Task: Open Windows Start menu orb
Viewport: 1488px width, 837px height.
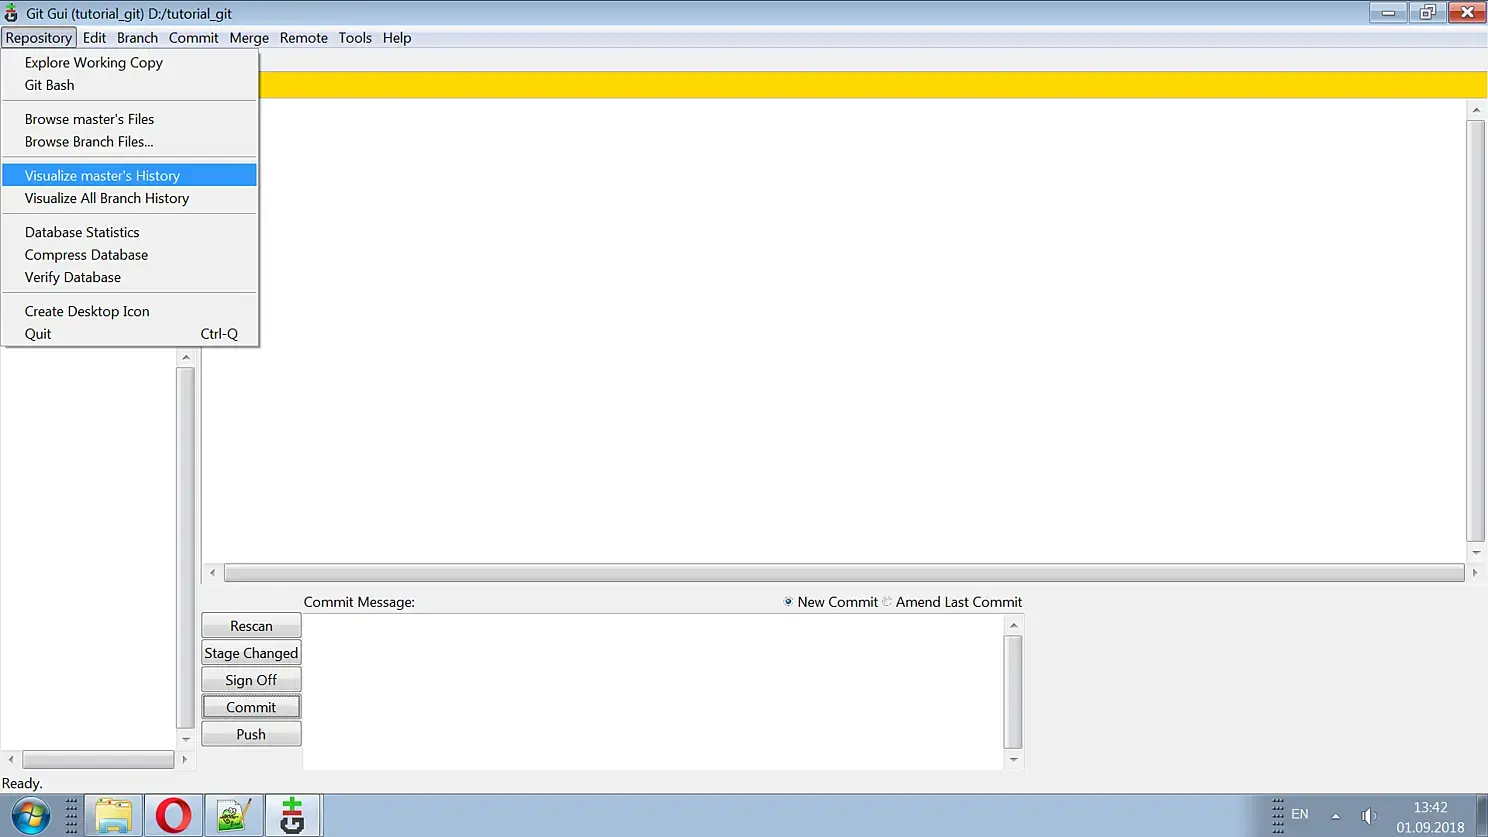Action: [30, 815]
